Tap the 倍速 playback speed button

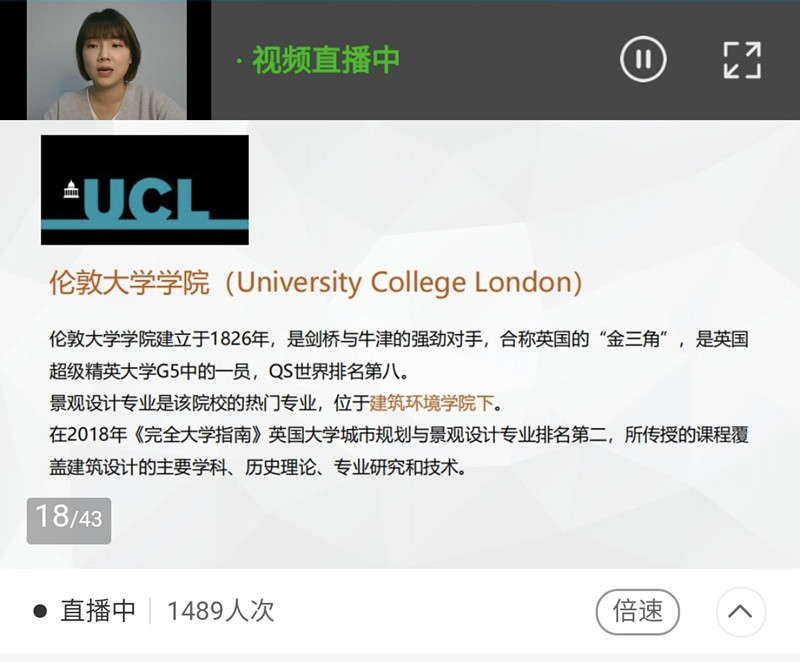coord(637,611)
